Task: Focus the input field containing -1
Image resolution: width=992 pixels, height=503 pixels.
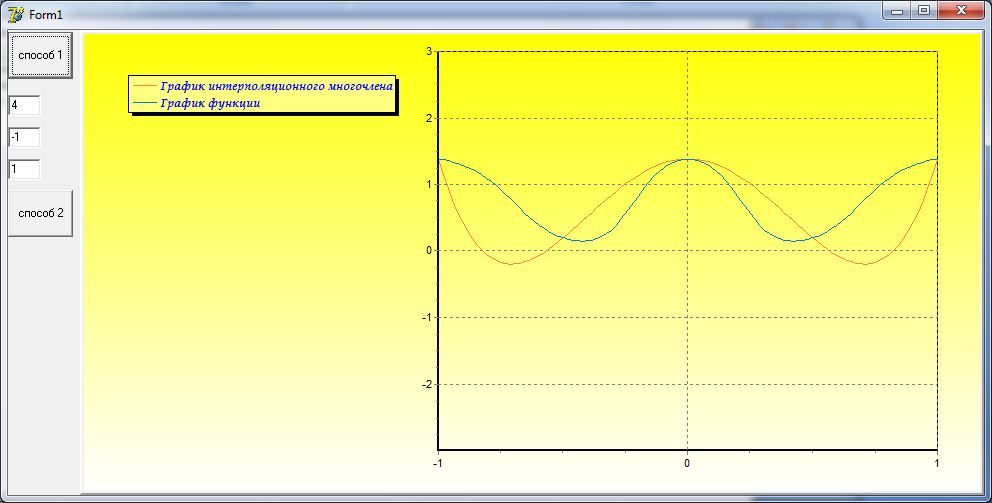Action: pos(25,137)
